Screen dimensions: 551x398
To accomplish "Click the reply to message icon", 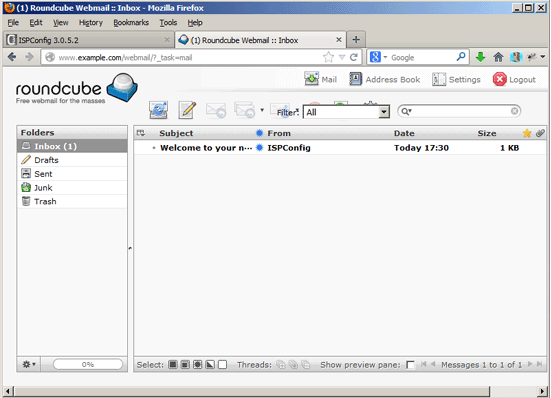I will point(216,110).
